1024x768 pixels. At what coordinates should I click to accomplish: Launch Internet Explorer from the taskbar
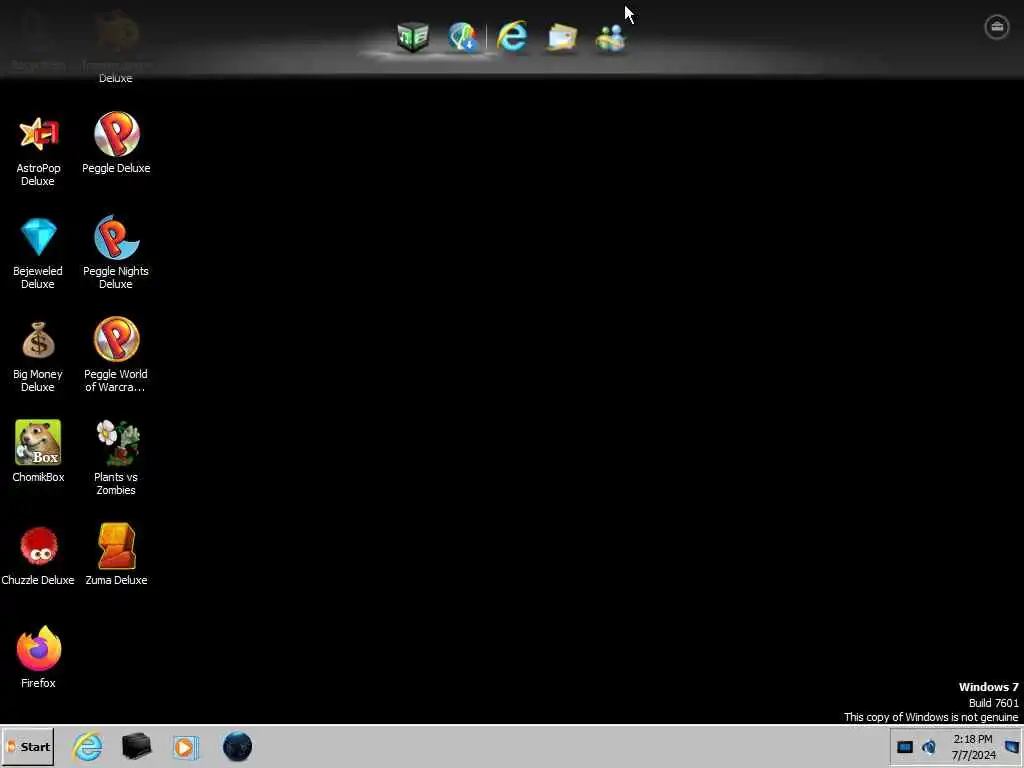pos(88,746)
